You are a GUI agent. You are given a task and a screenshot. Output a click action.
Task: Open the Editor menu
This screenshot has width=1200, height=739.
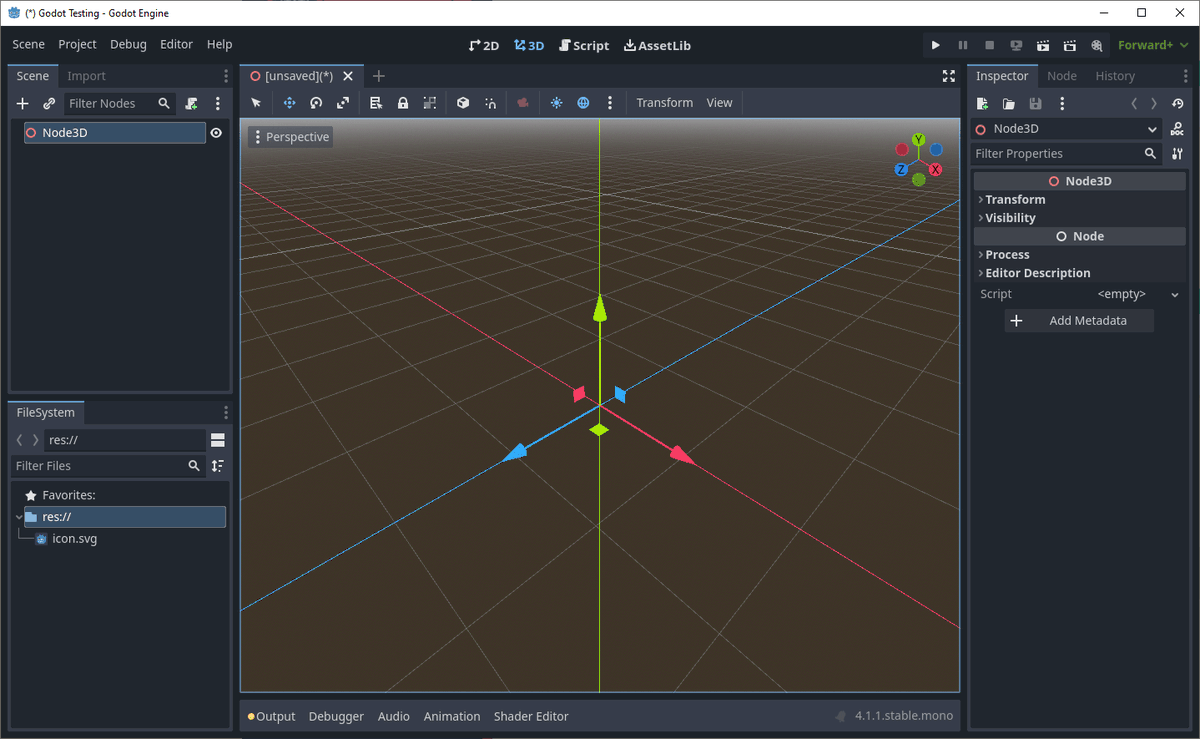(176, 44)
